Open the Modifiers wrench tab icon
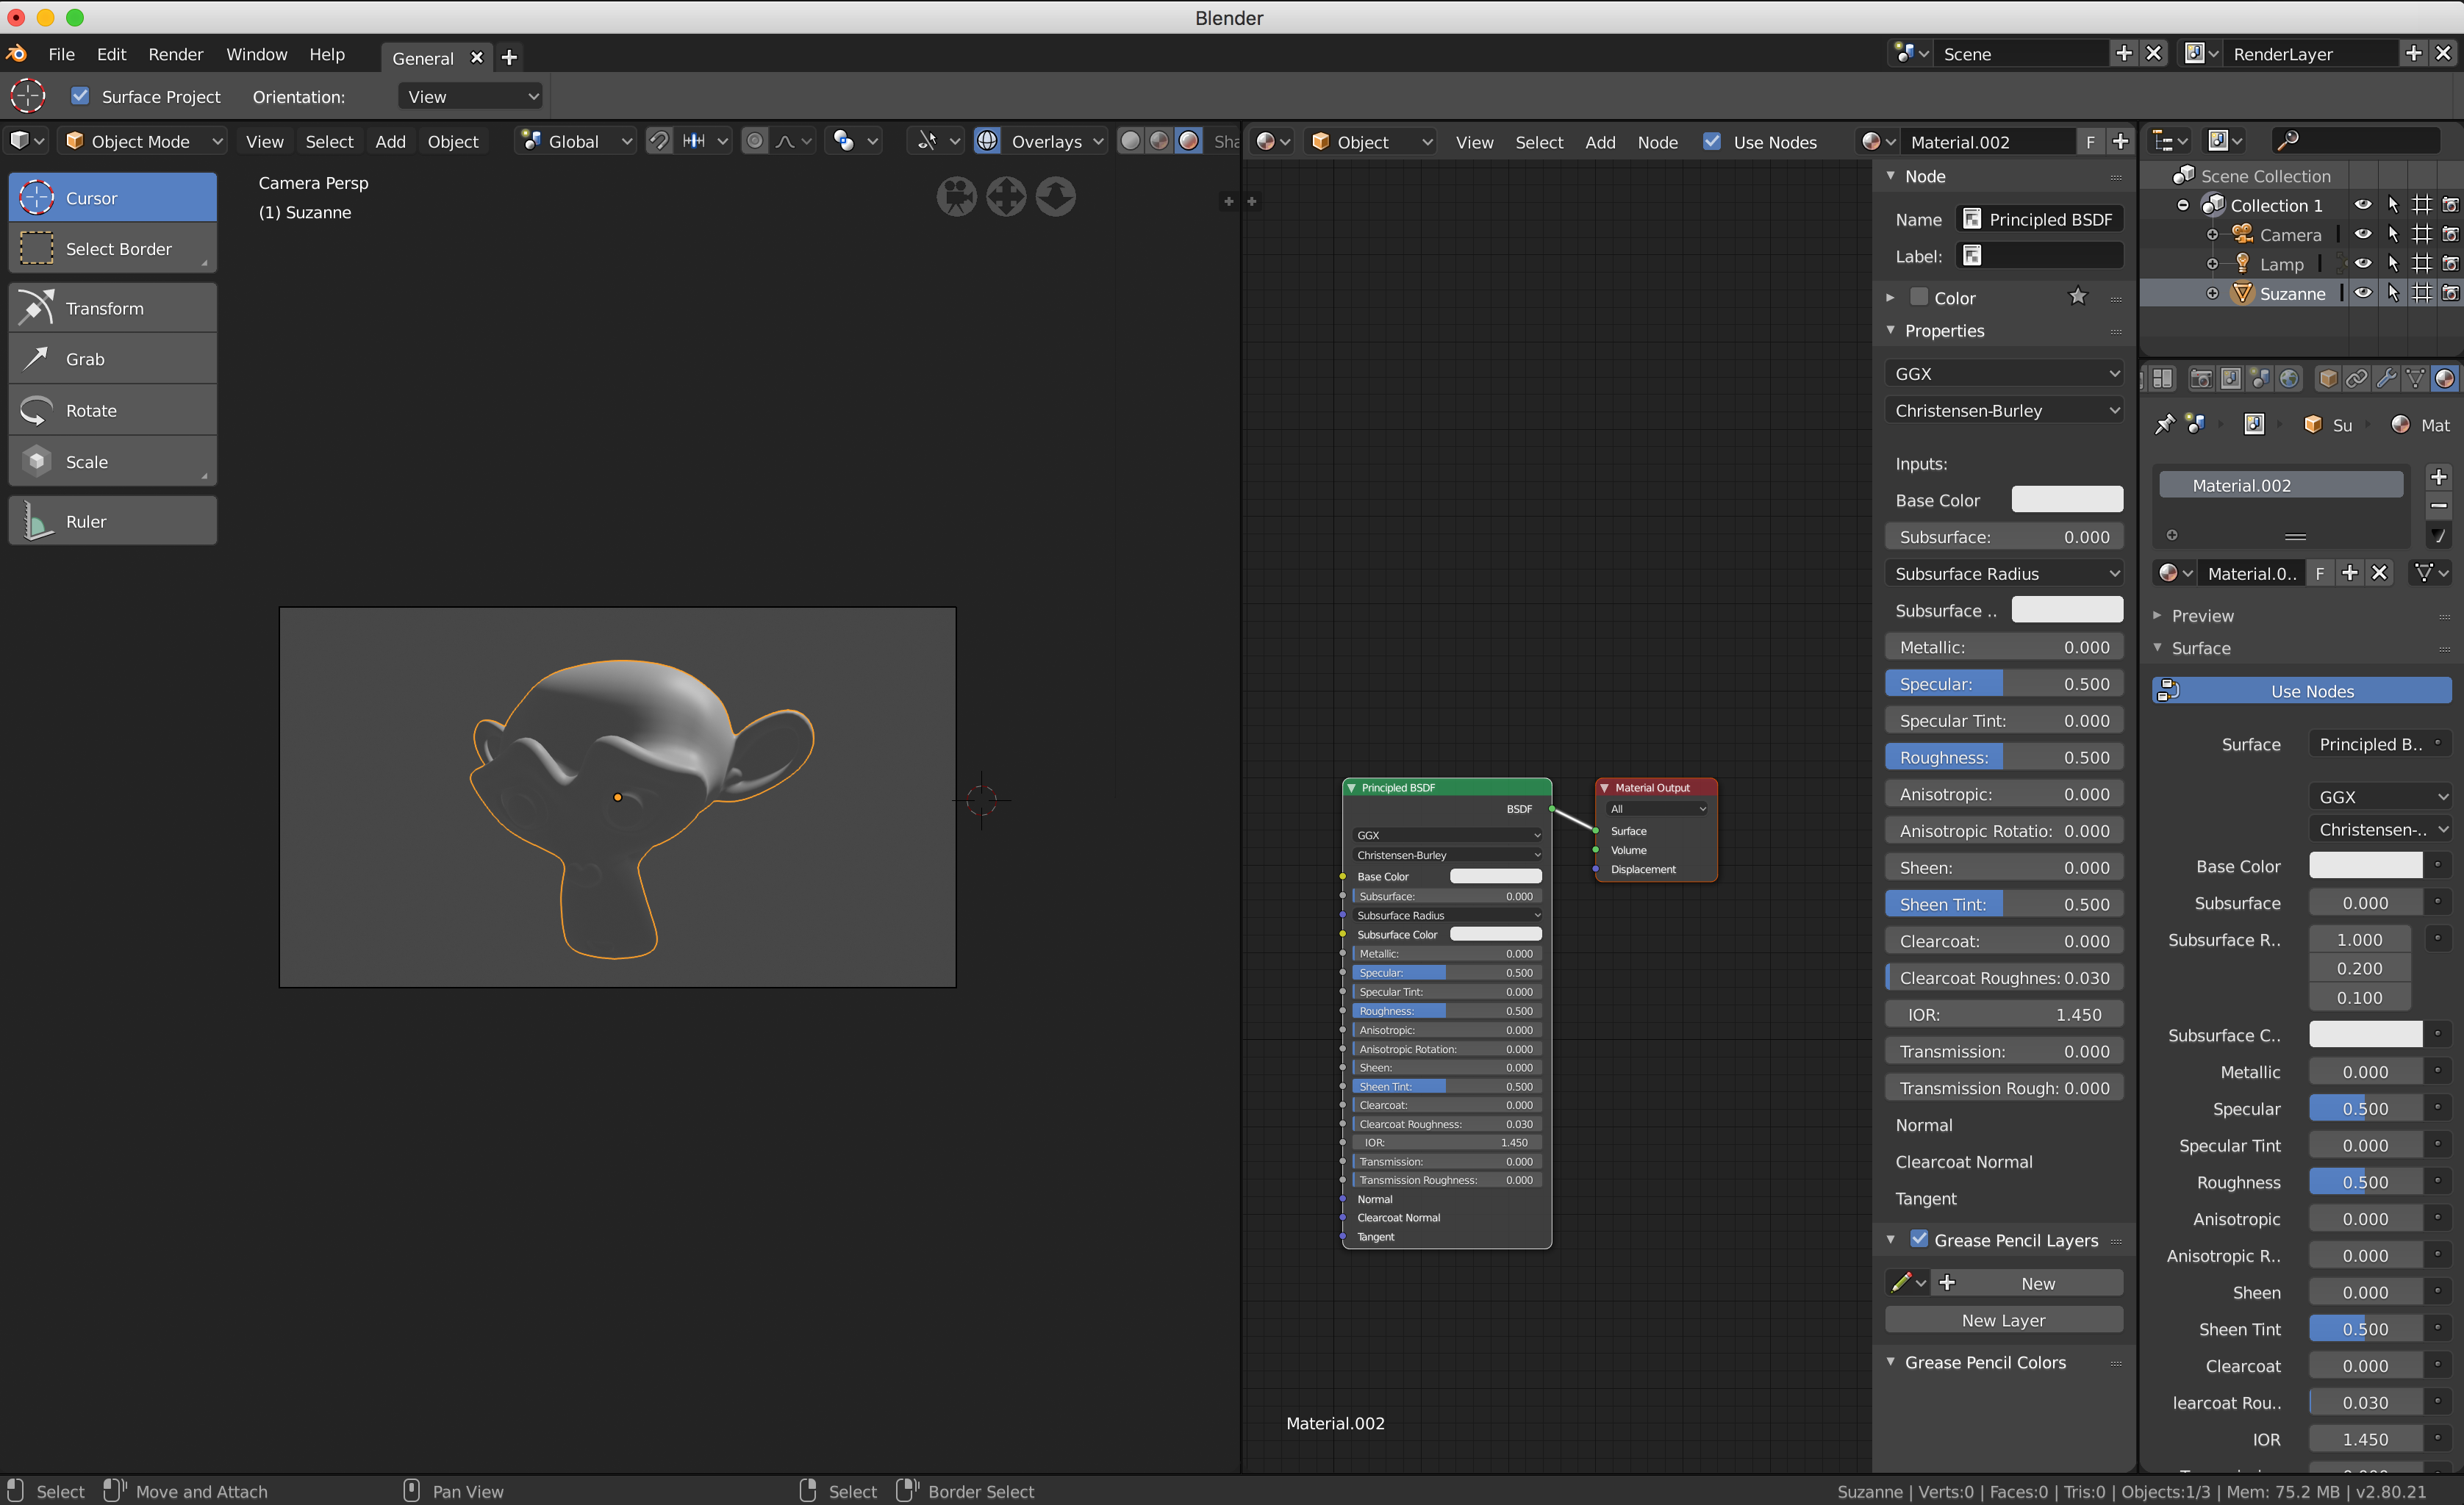 coord(2386,378)
